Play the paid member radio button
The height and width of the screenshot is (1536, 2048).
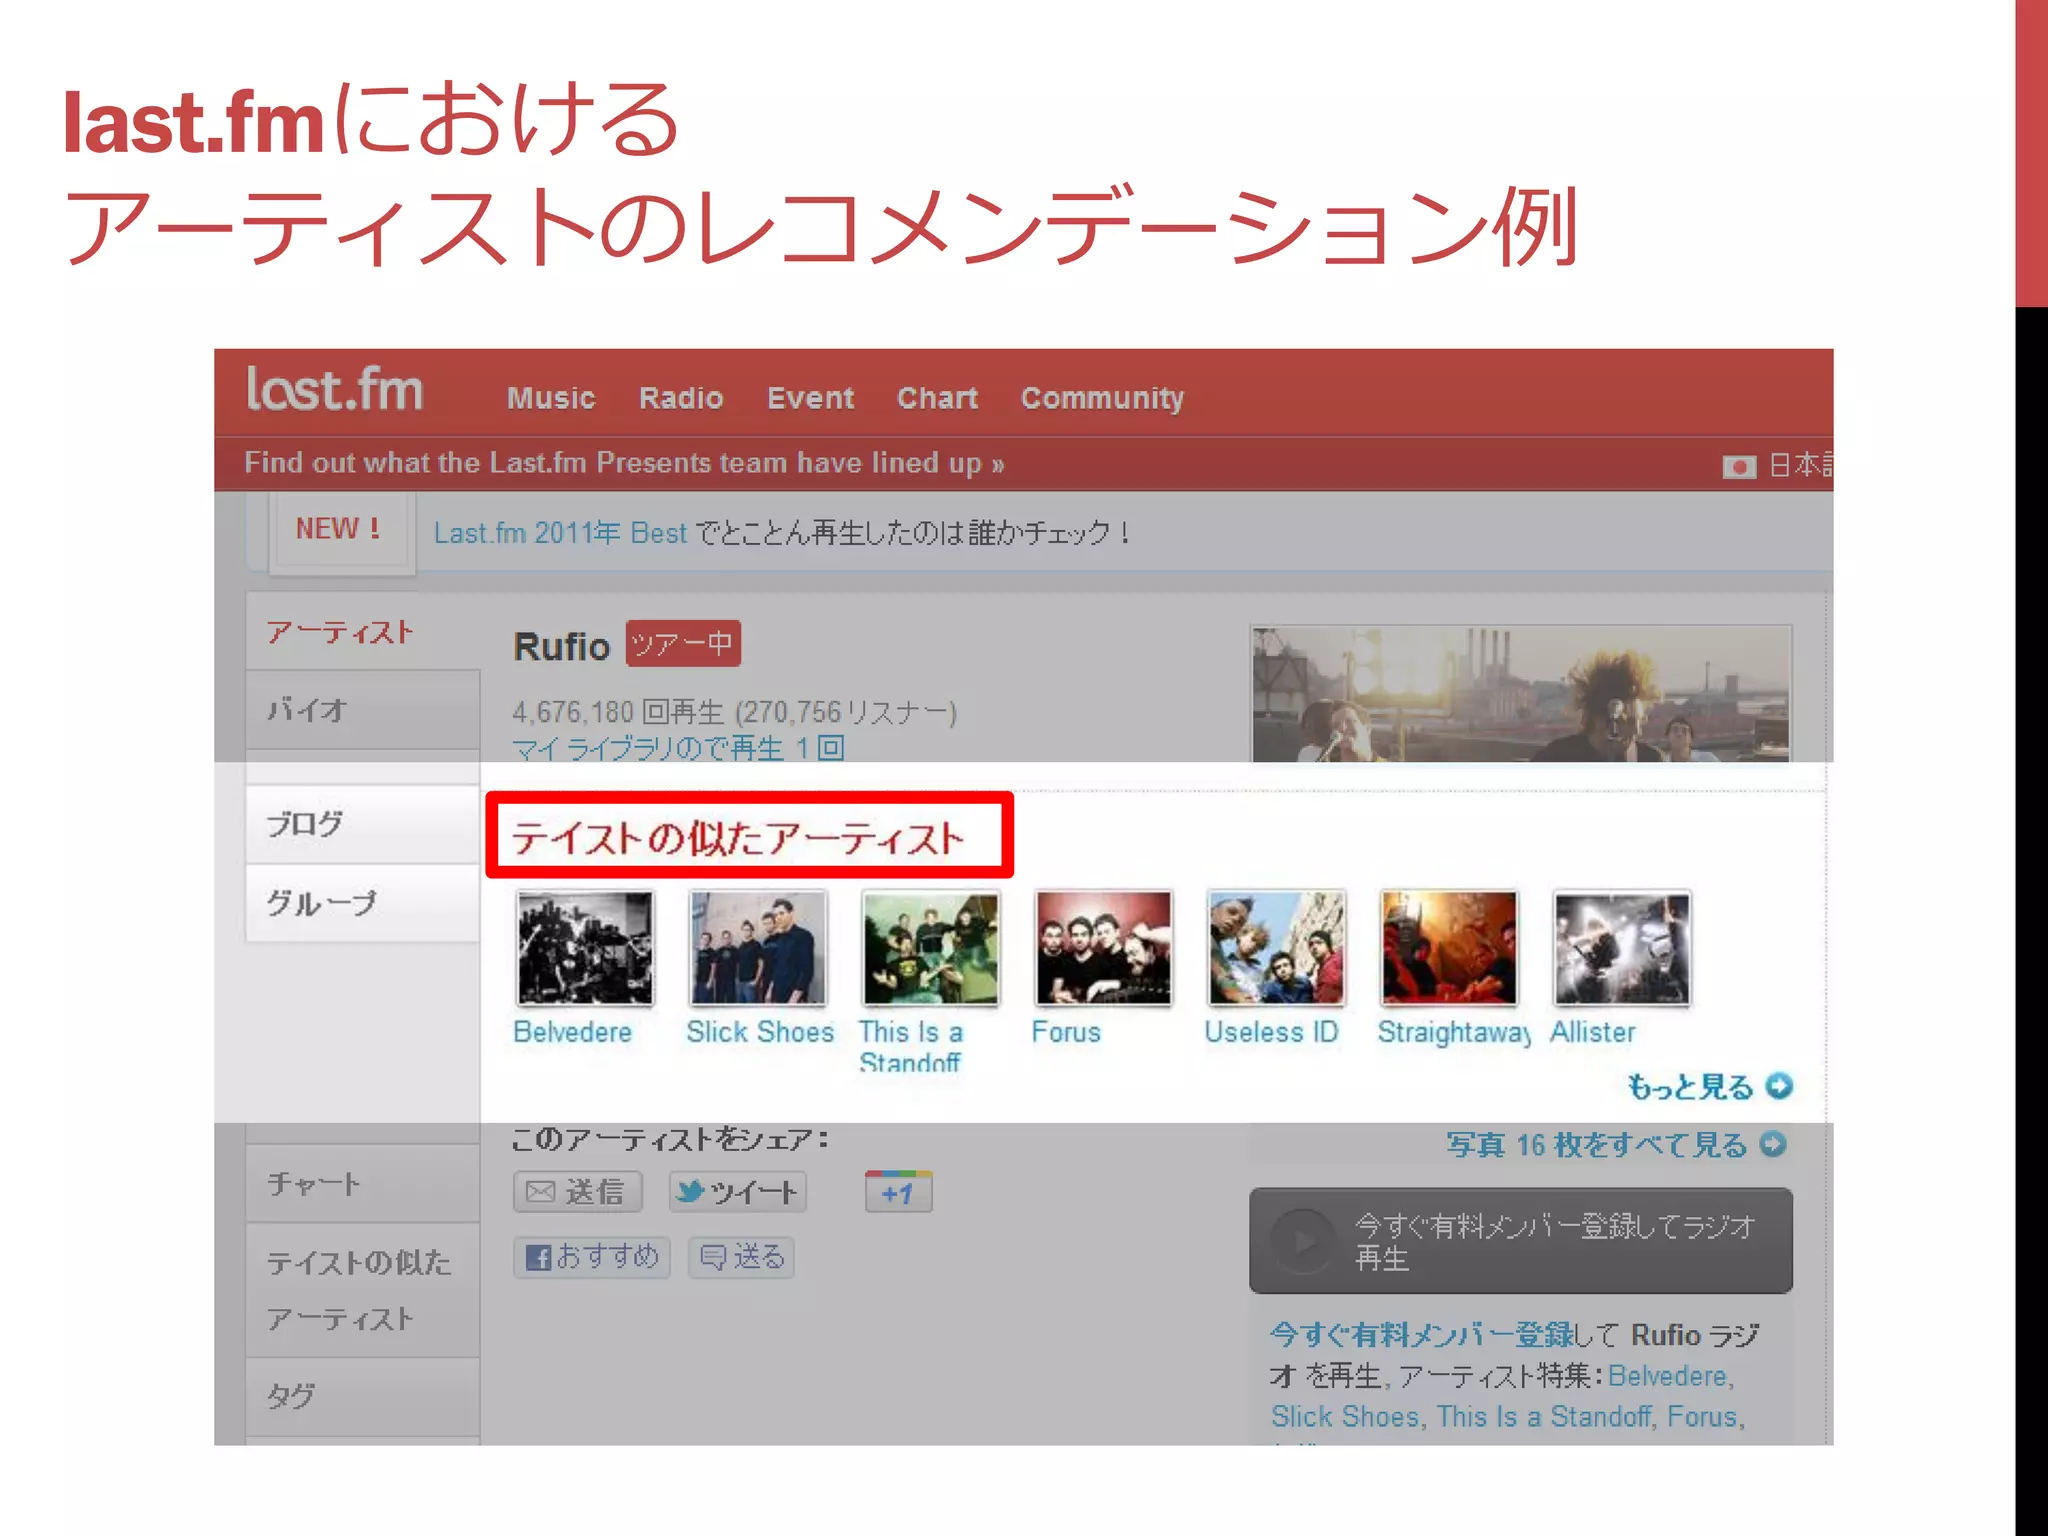click(x=1520, y=1241)
